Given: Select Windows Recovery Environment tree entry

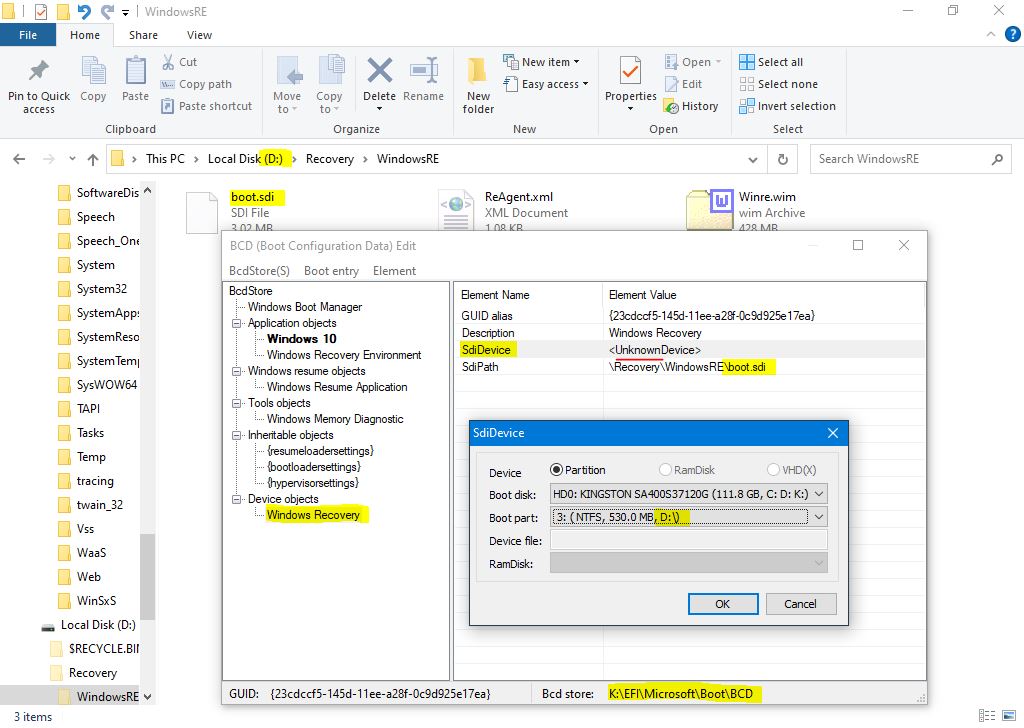Looking at the screenshot, I should [x=344, y=355].
